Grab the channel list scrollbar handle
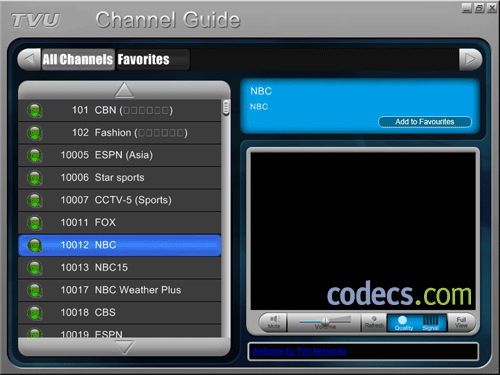Viewport: 500px width, 375px height. click(x=226, y=107)
